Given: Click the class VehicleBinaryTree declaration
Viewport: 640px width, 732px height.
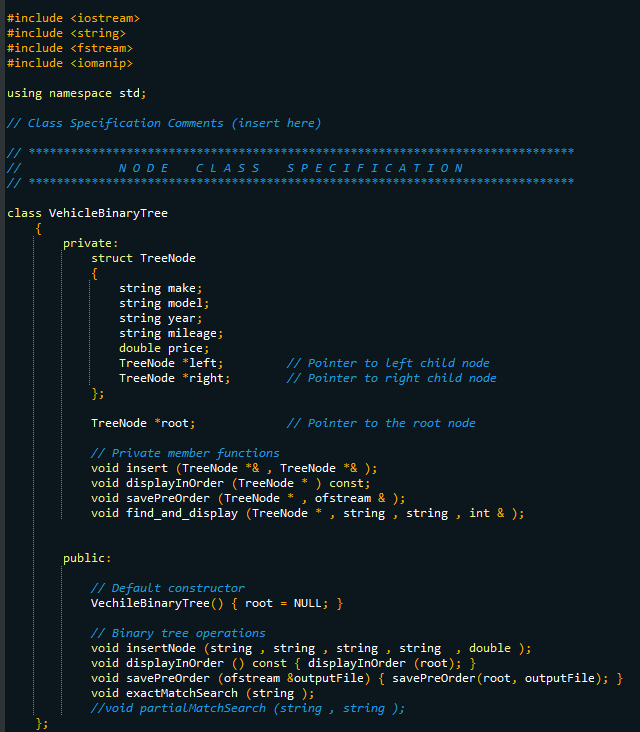Looking at the screenshot, I should pyautogui.click(x=87, y=213).
